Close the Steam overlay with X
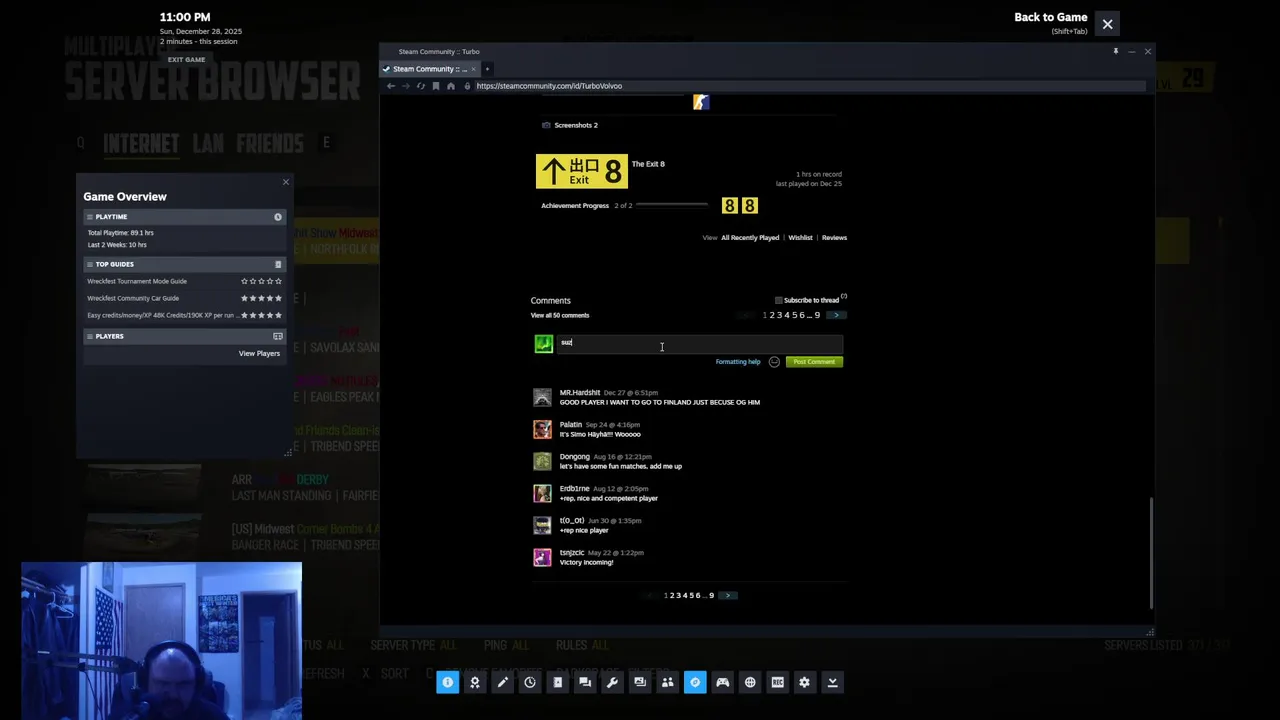Image resolution: width=1280 pixels, height=720 pixels. 1107,24
